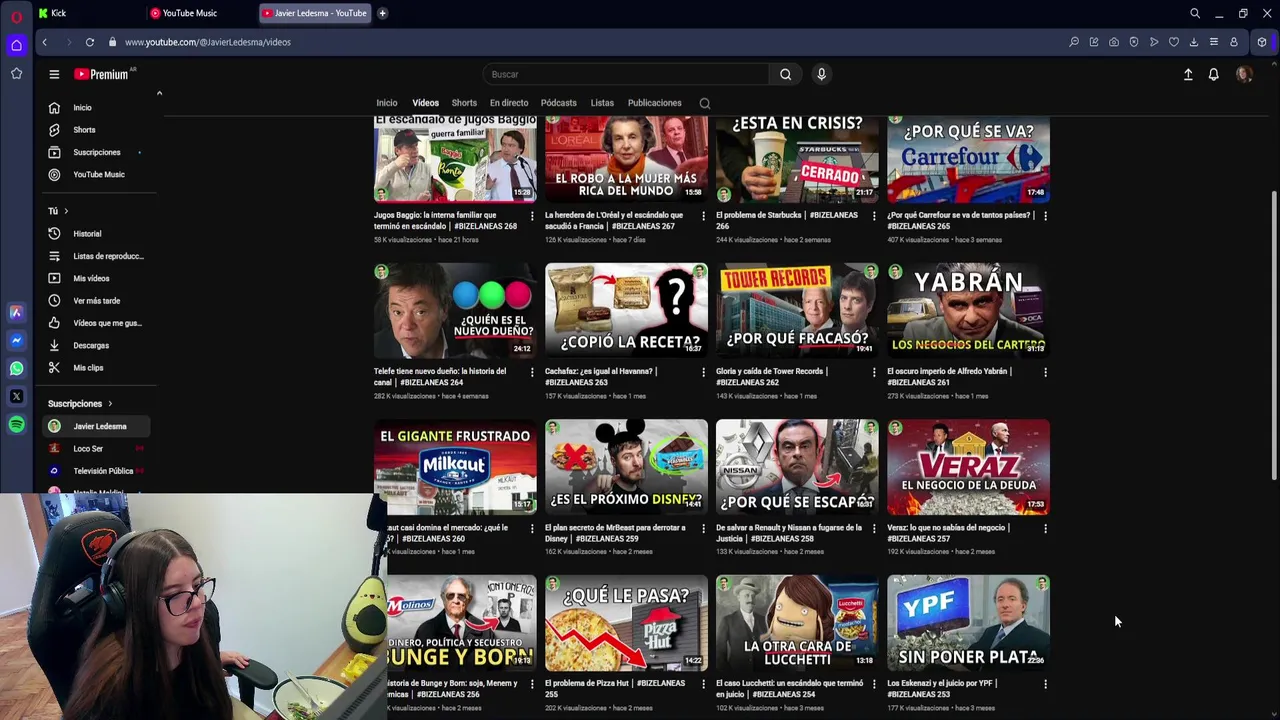Open Videos que me gustan

(x=97, y=323)
